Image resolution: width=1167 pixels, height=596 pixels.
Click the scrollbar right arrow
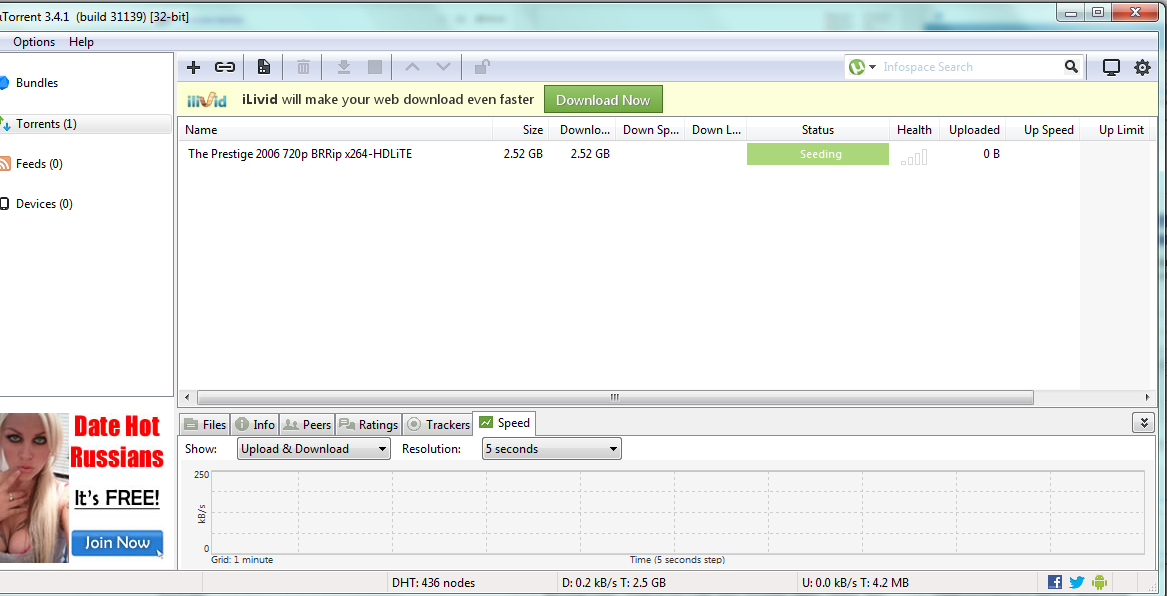pyautogui.click(x=1148, y=397)
